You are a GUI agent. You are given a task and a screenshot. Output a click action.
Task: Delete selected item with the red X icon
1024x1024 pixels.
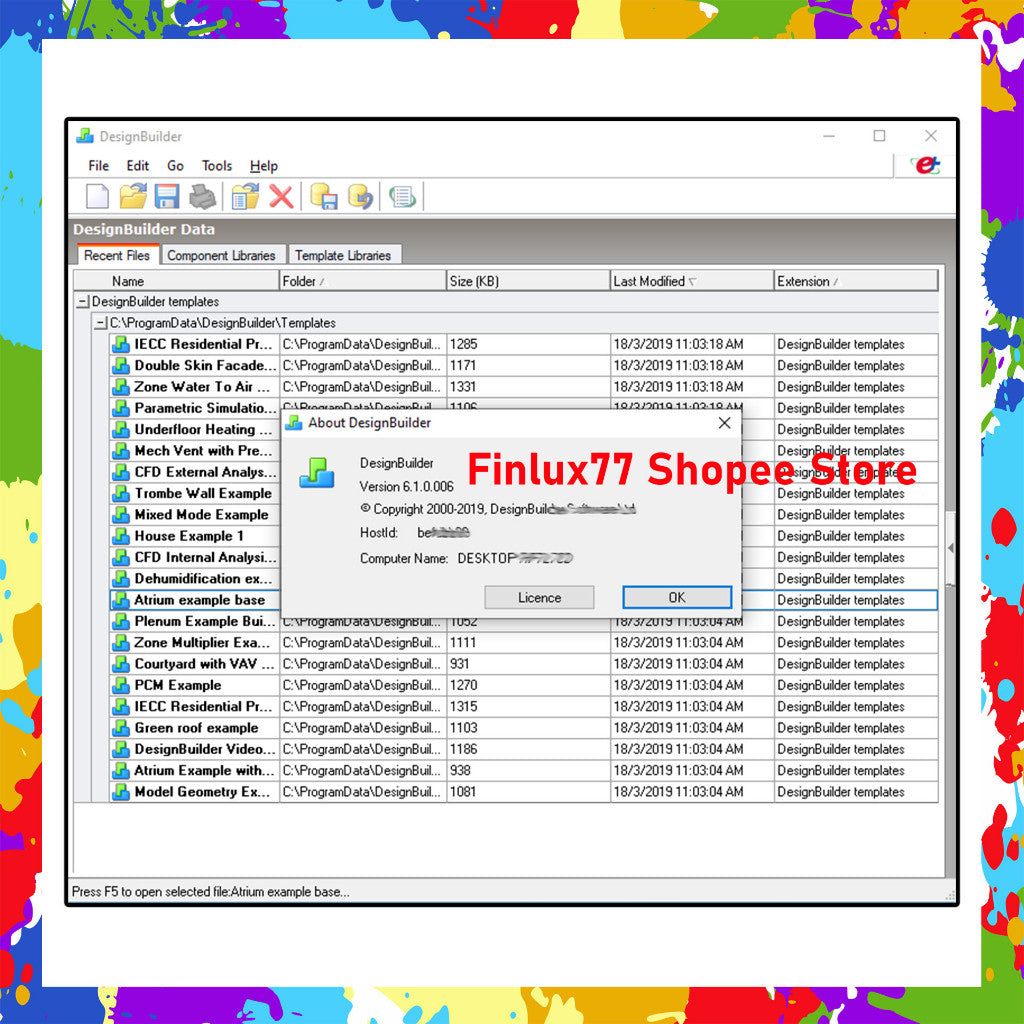pos(281,196)
